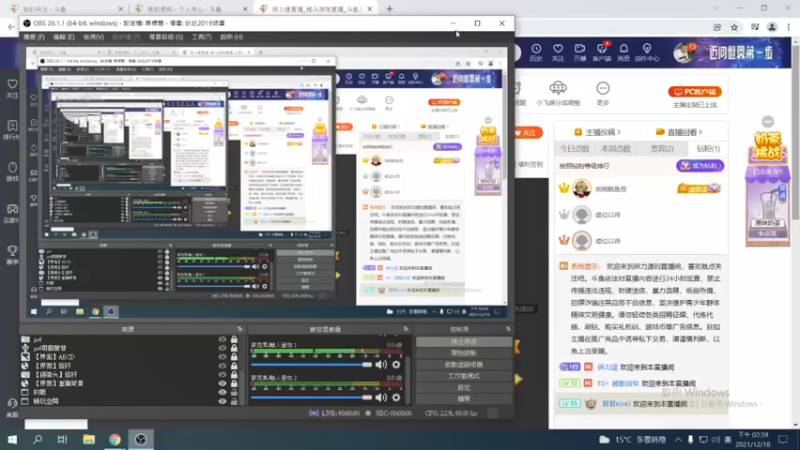Click the orange PC客户端 button
Screen dimensions: 800x450
pyautogui.click(x=695, y=92)
